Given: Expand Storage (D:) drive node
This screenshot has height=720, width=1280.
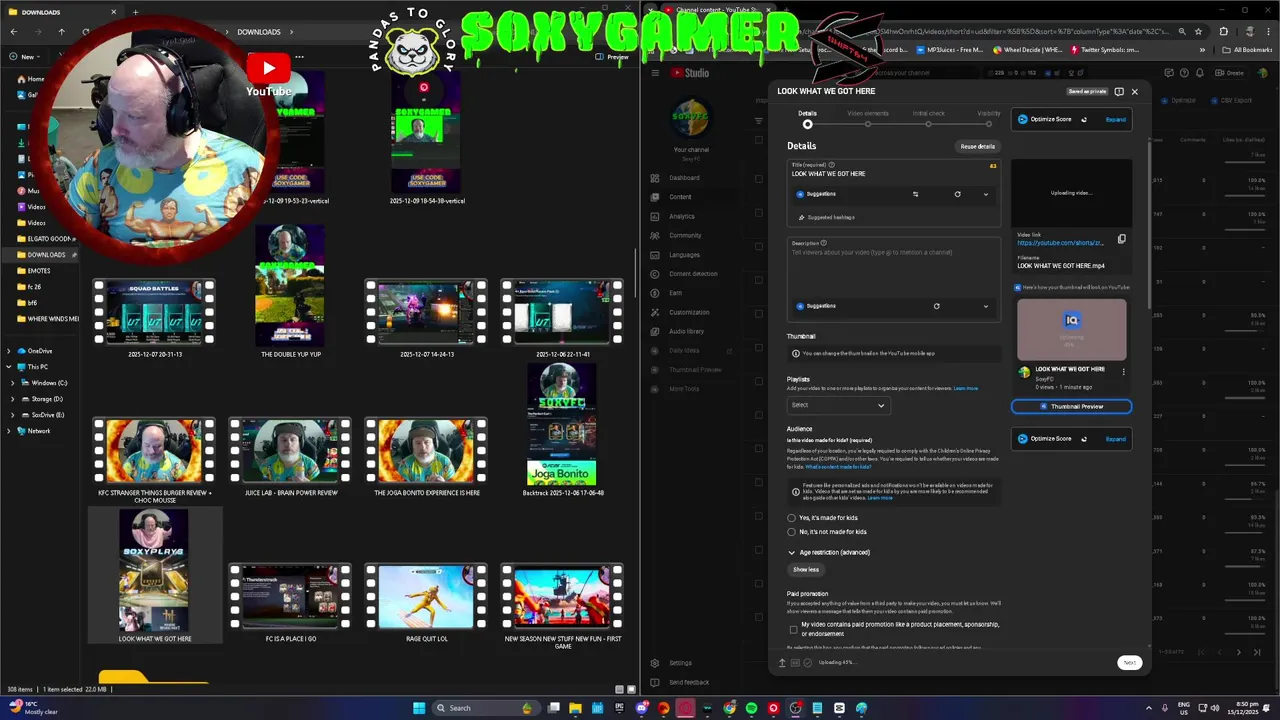Looking at the screenshot, I should [12, 399].
